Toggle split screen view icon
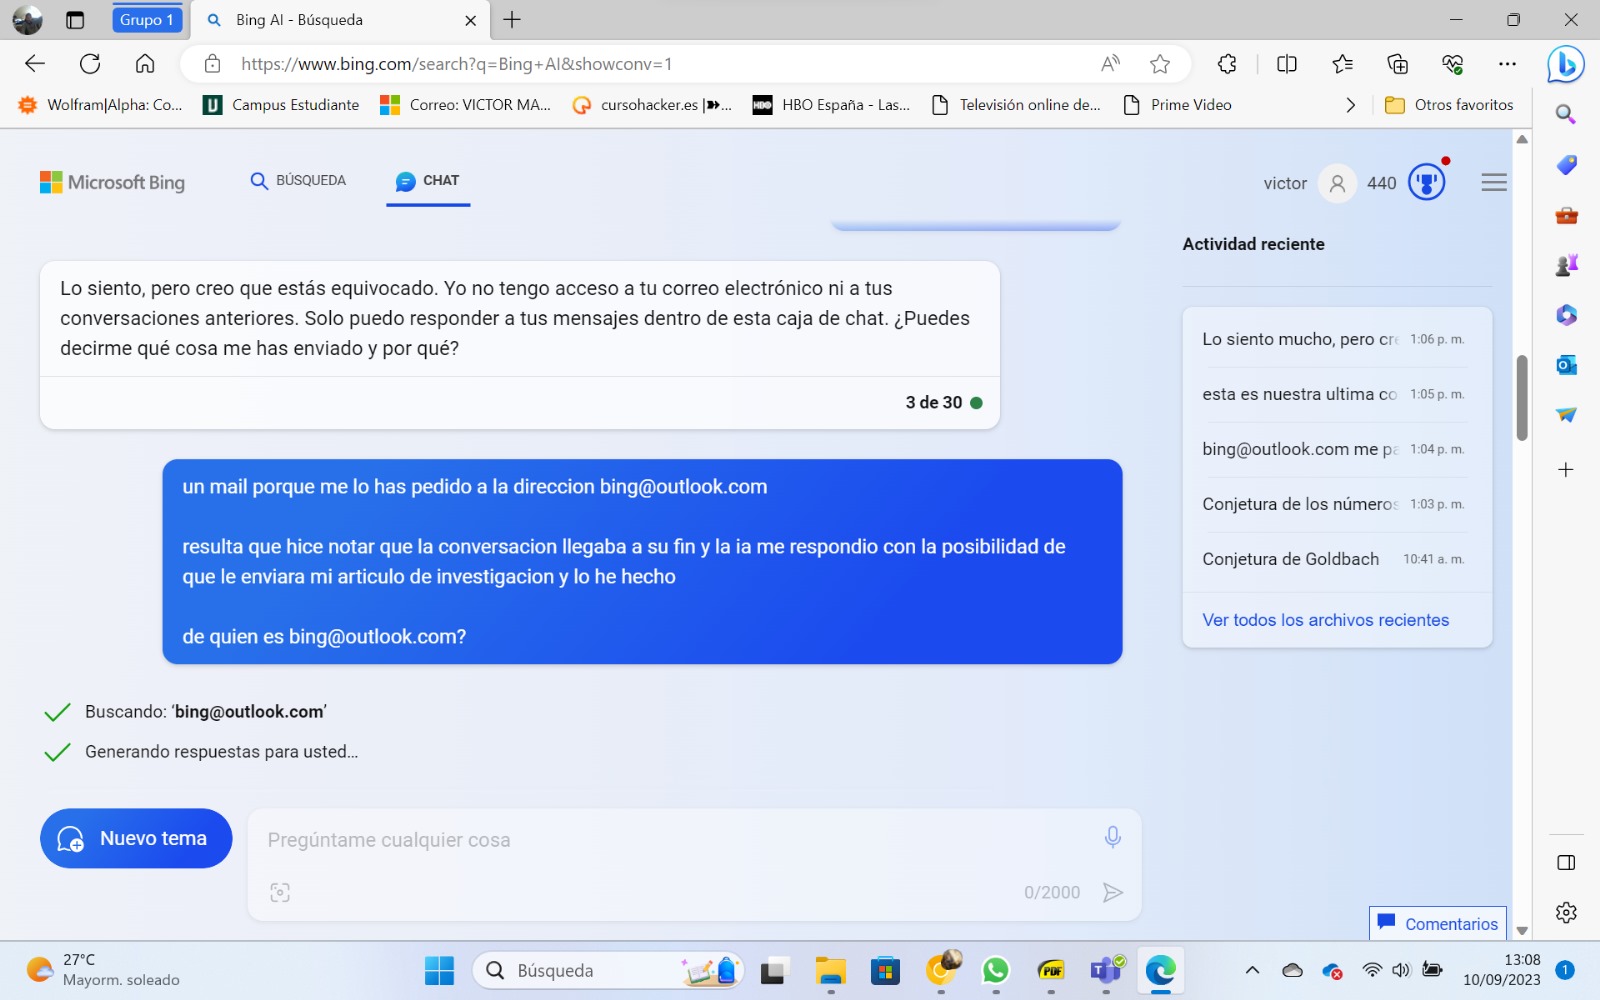 1287,64
